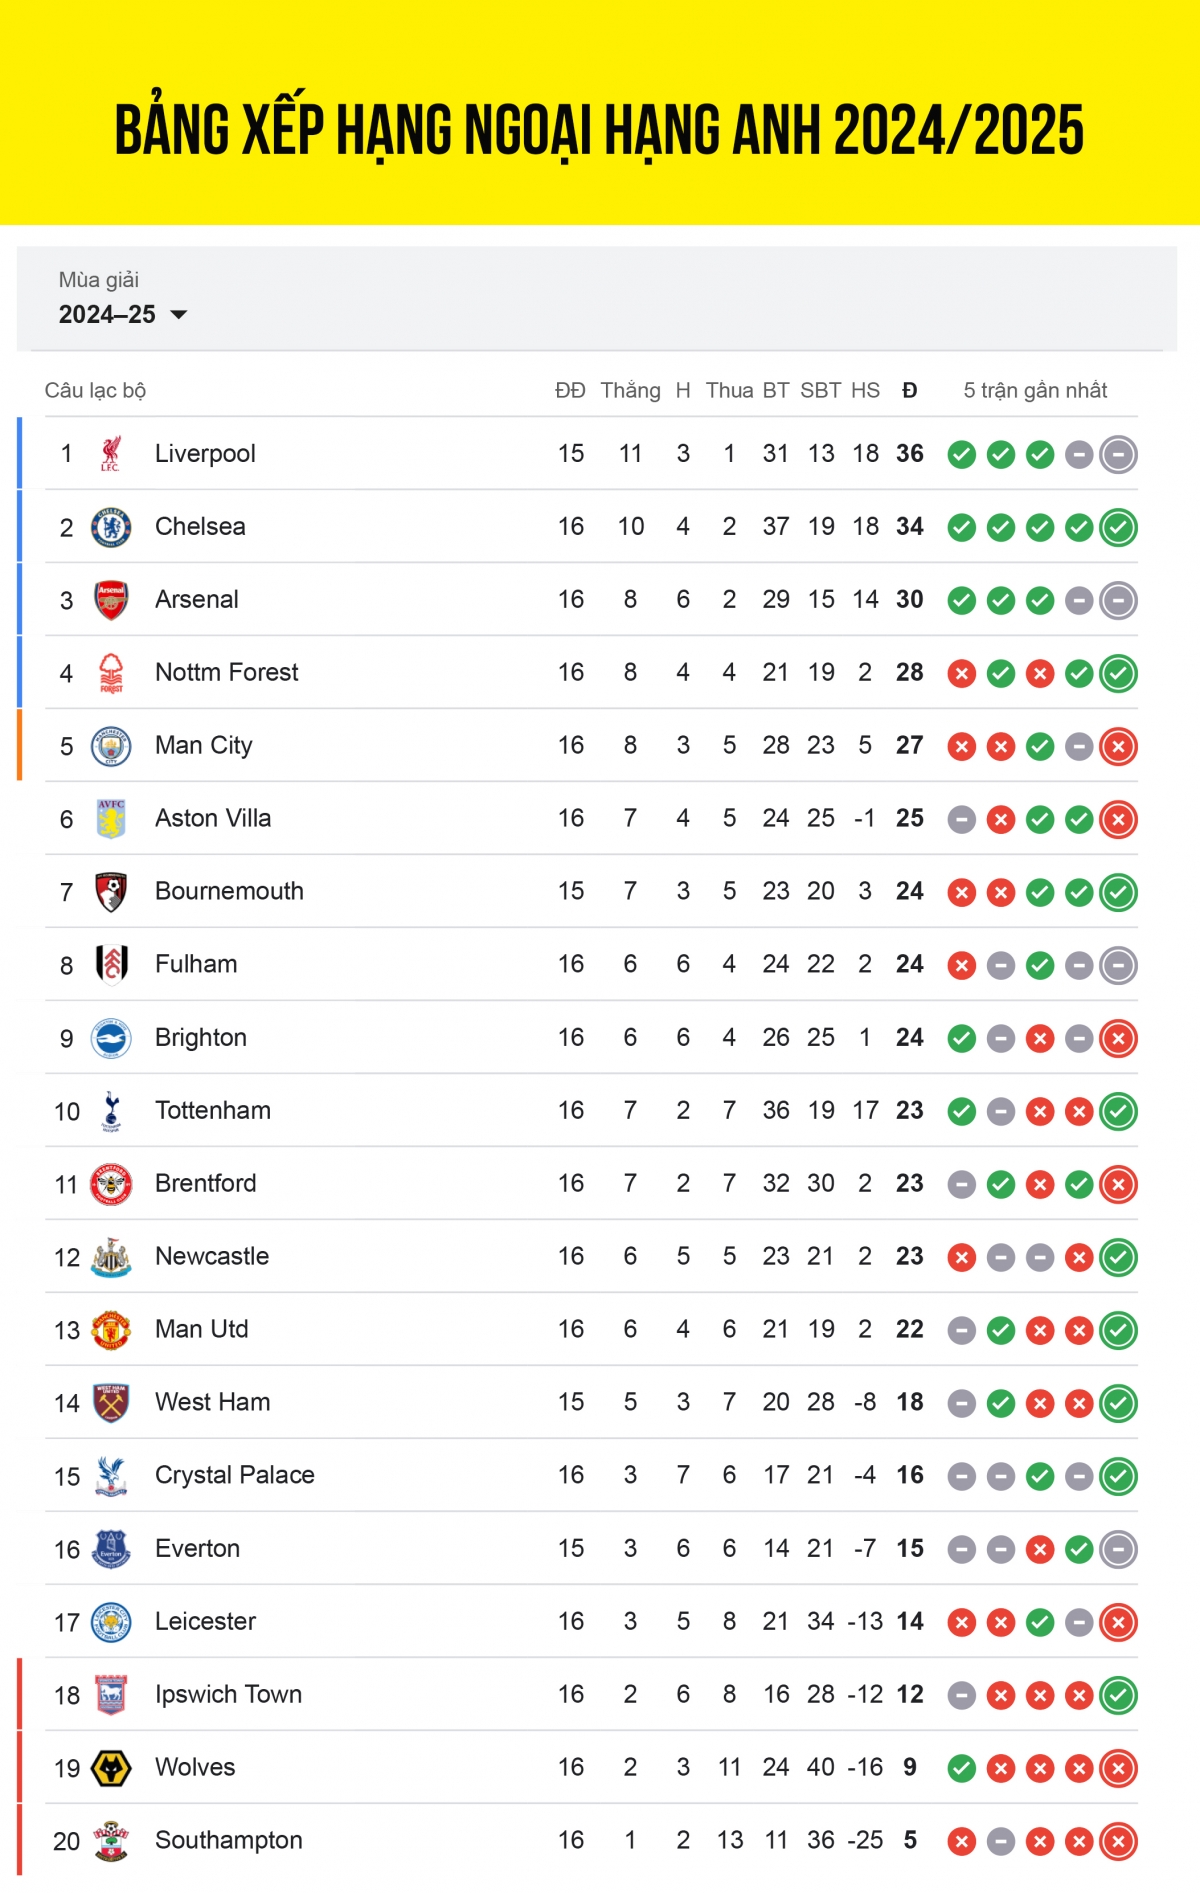
Task: Open the Nottm Forest team link
Action: click(x=226, y=672)
